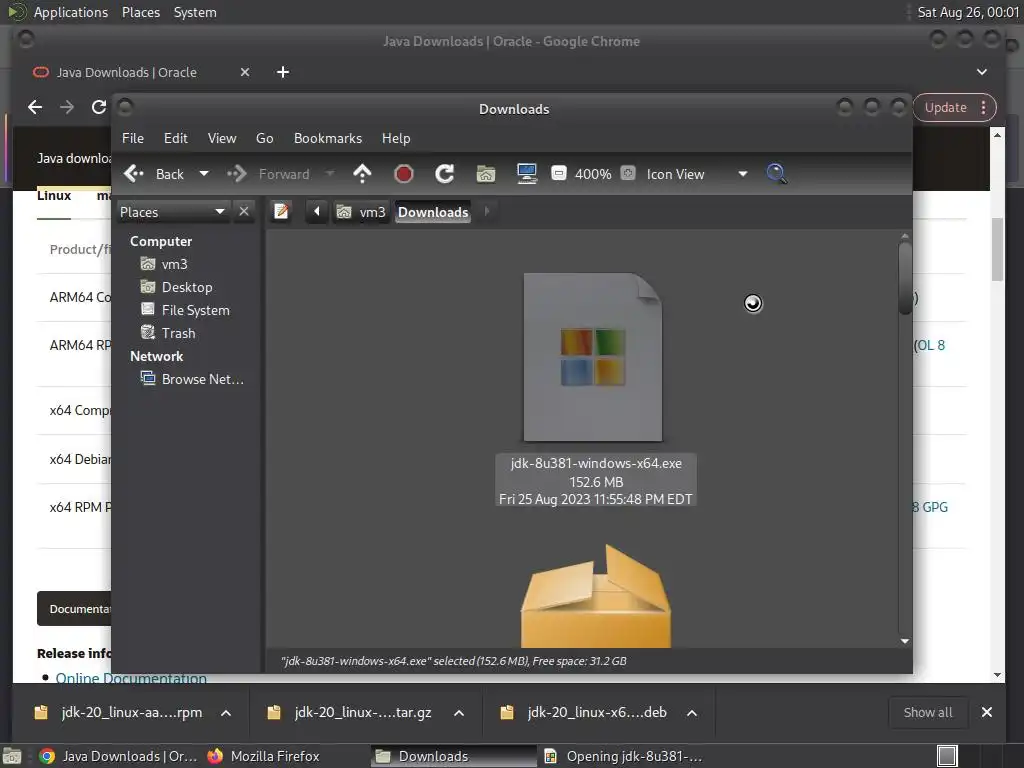
Task: Select the Linux tab on Oracle page
Action: pyautogui.click(x=54, y=195)
